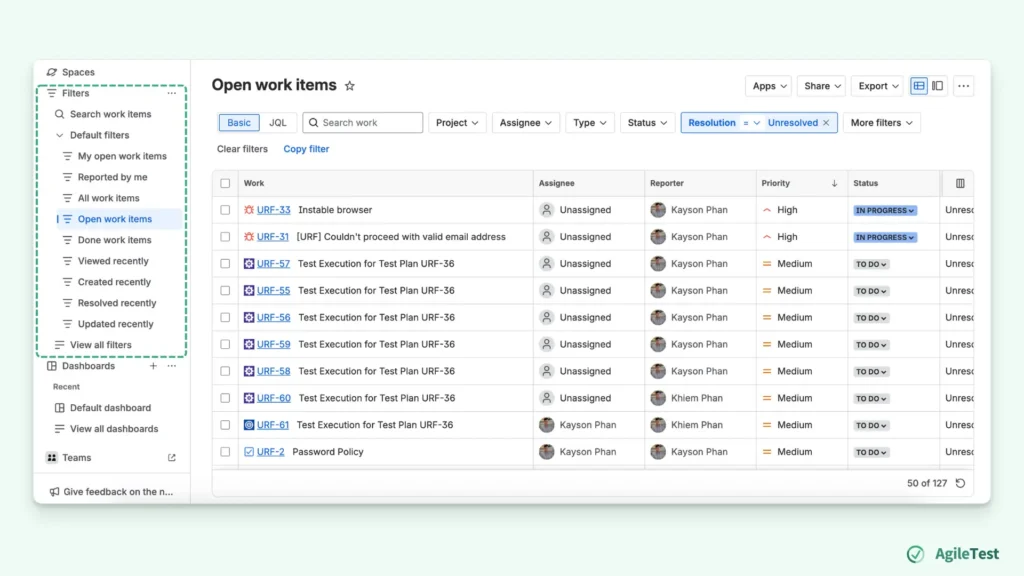Viewport: 1024px width, 576px height.
Task: Switch to detail split view icon
Action: pos(937,86)
